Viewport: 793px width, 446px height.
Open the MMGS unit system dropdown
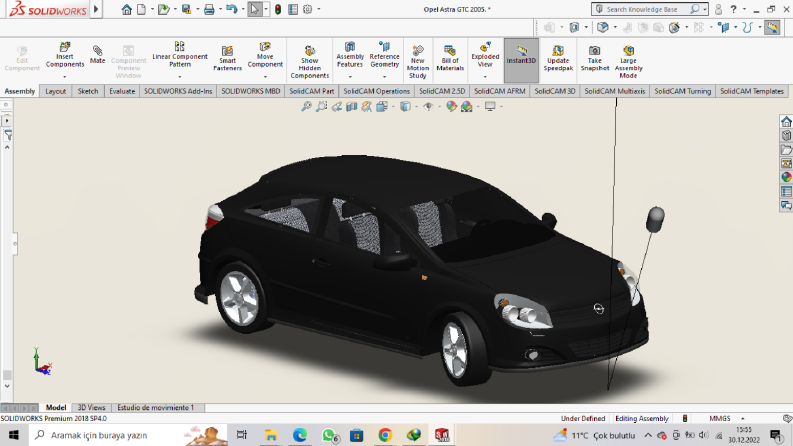point(726,418)
